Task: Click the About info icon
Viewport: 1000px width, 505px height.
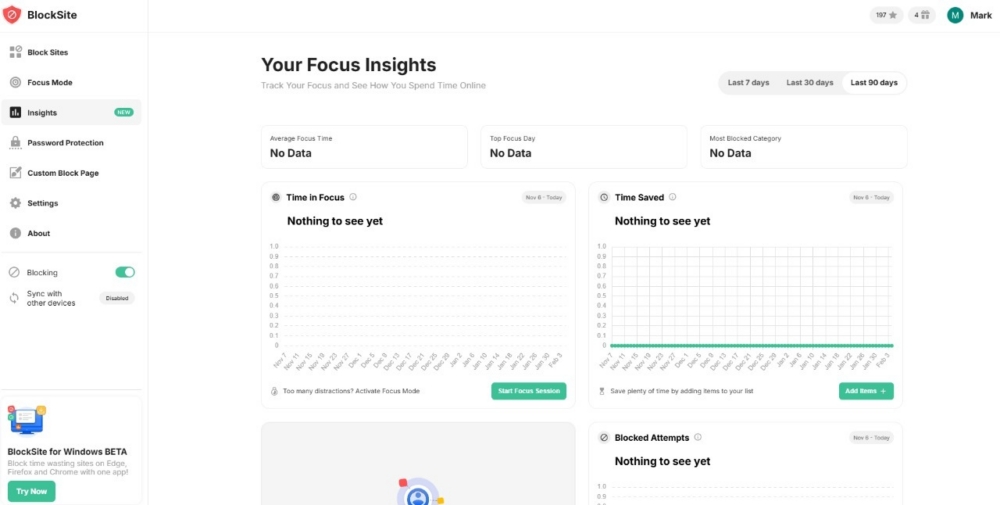Action: (15, 233)
